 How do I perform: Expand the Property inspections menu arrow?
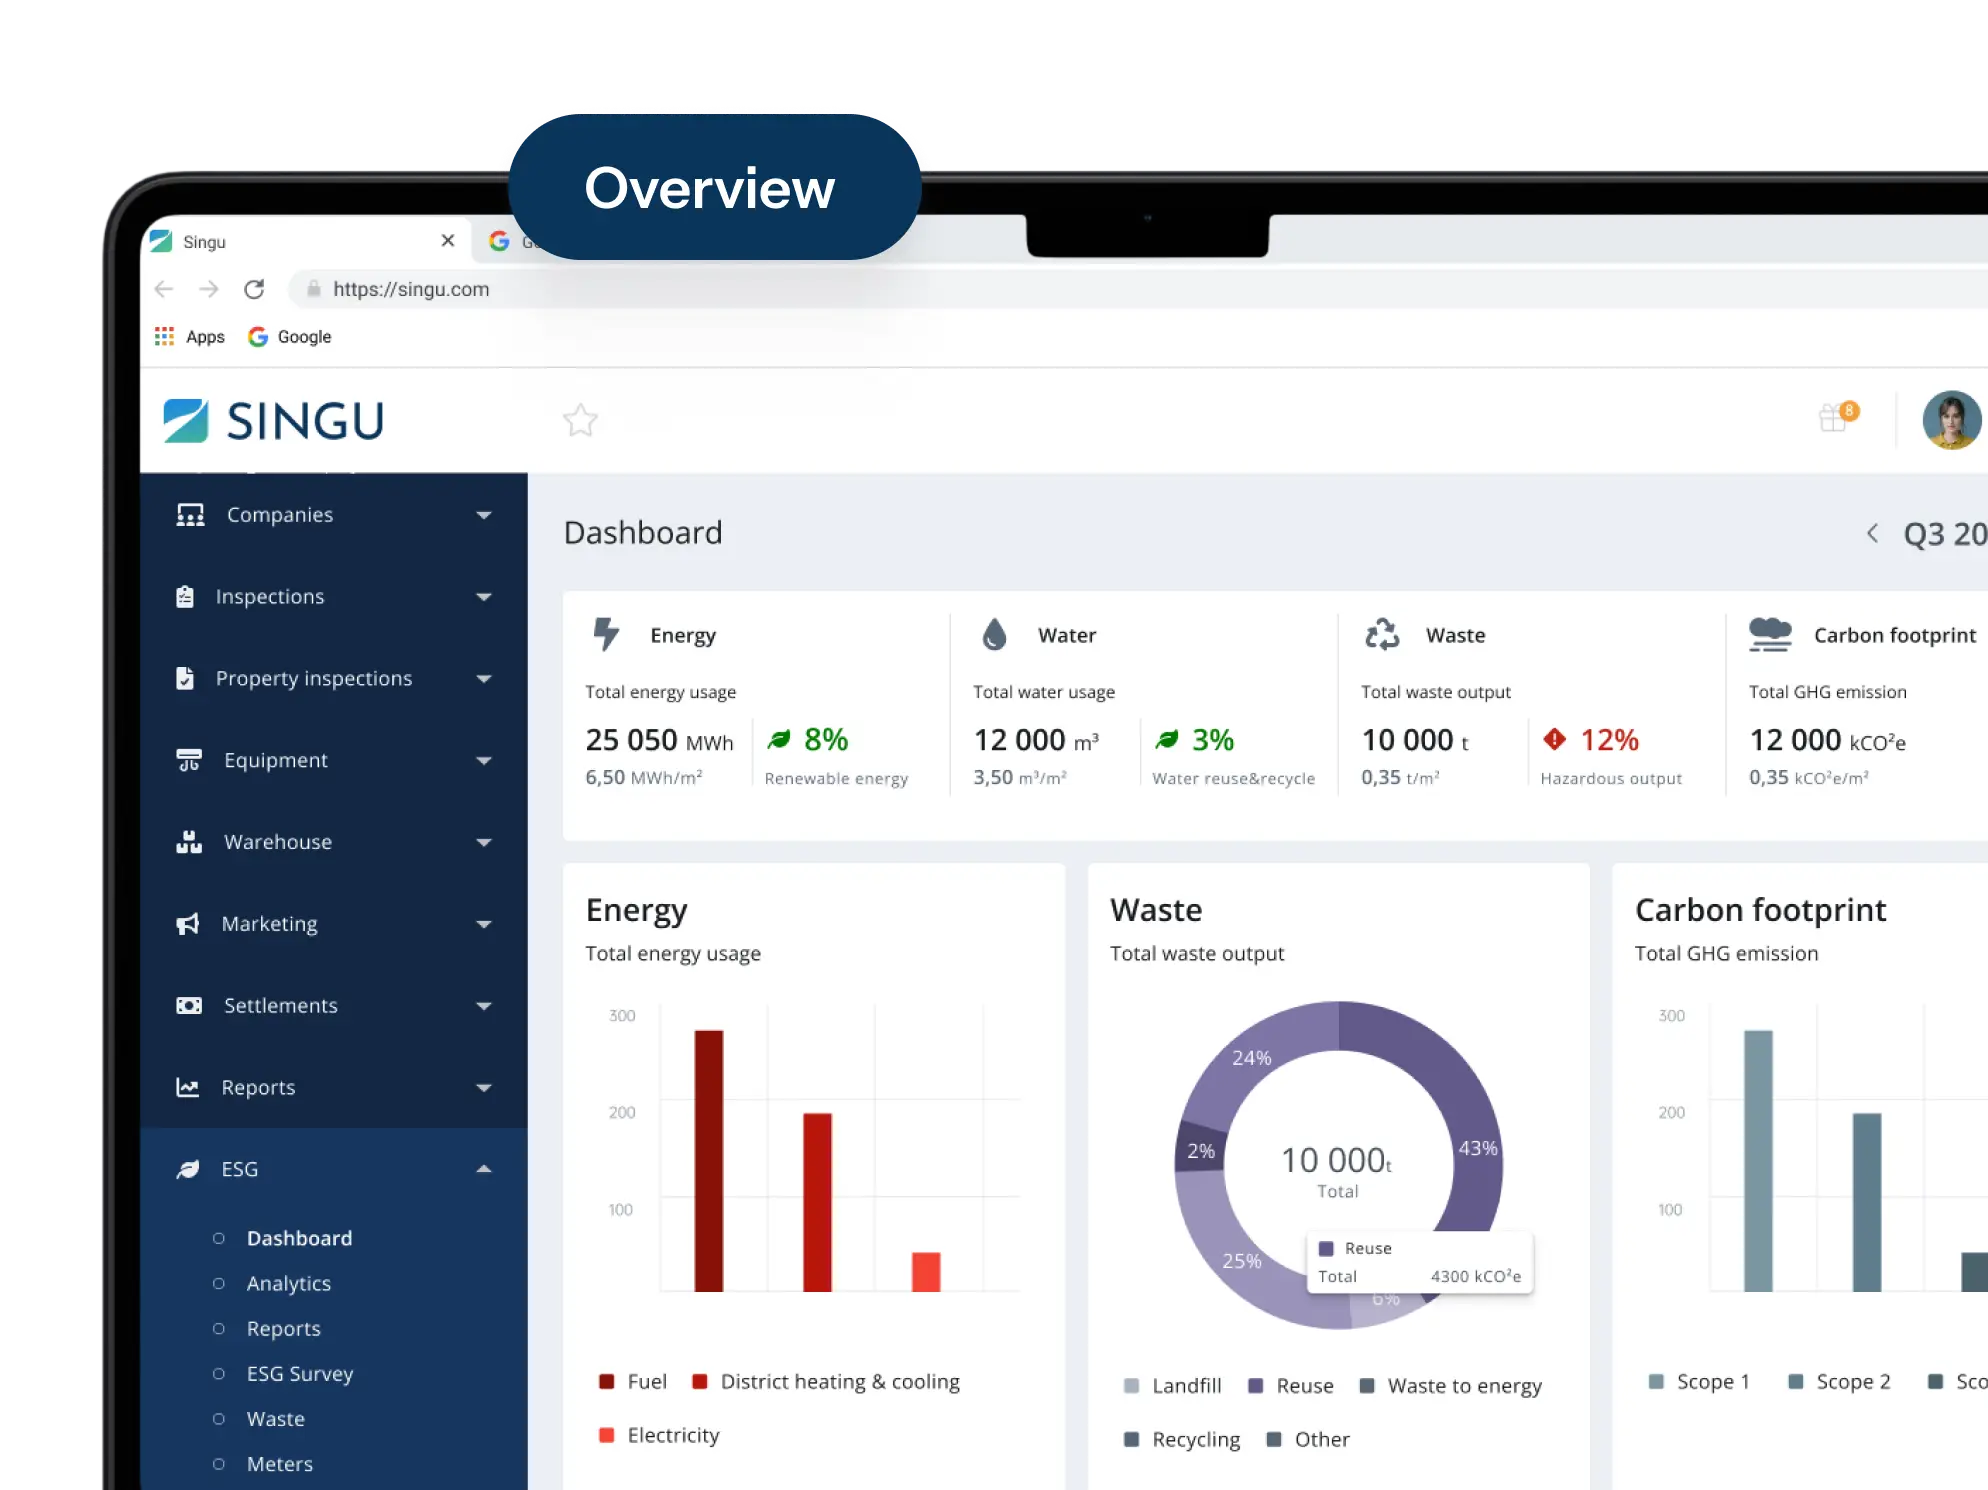tap(484, 680)
